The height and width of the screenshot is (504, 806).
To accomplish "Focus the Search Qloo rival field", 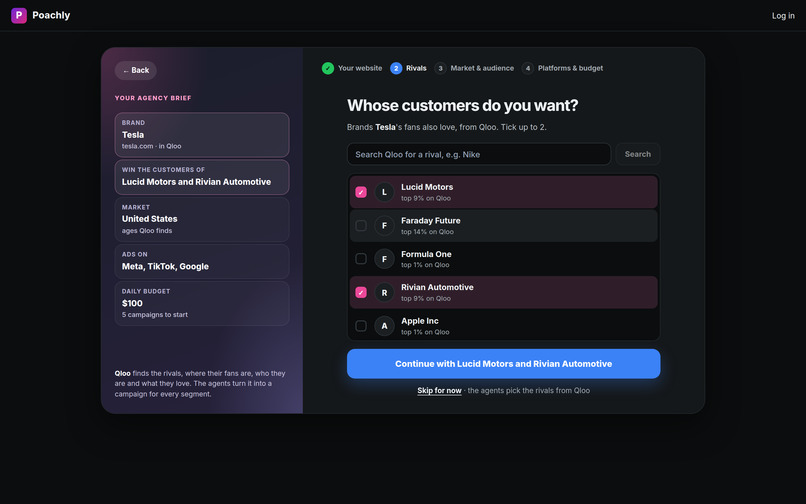I will click(x=479, y=154).
